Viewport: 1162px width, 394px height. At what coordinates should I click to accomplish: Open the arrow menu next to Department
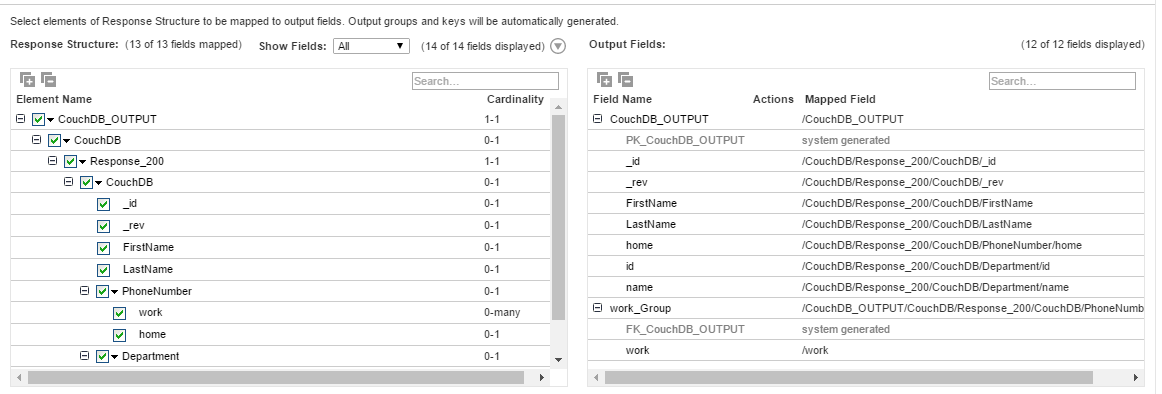click(x=115, y=357)
